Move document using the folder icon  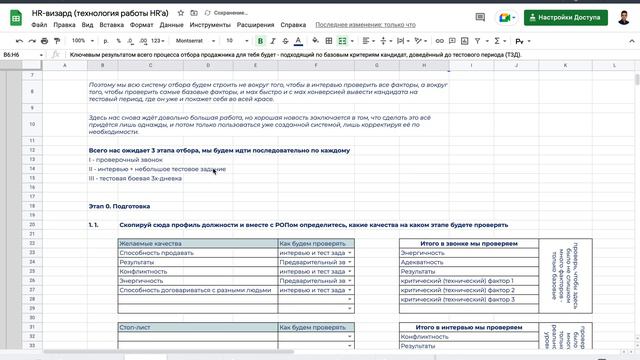click(194, 13)
